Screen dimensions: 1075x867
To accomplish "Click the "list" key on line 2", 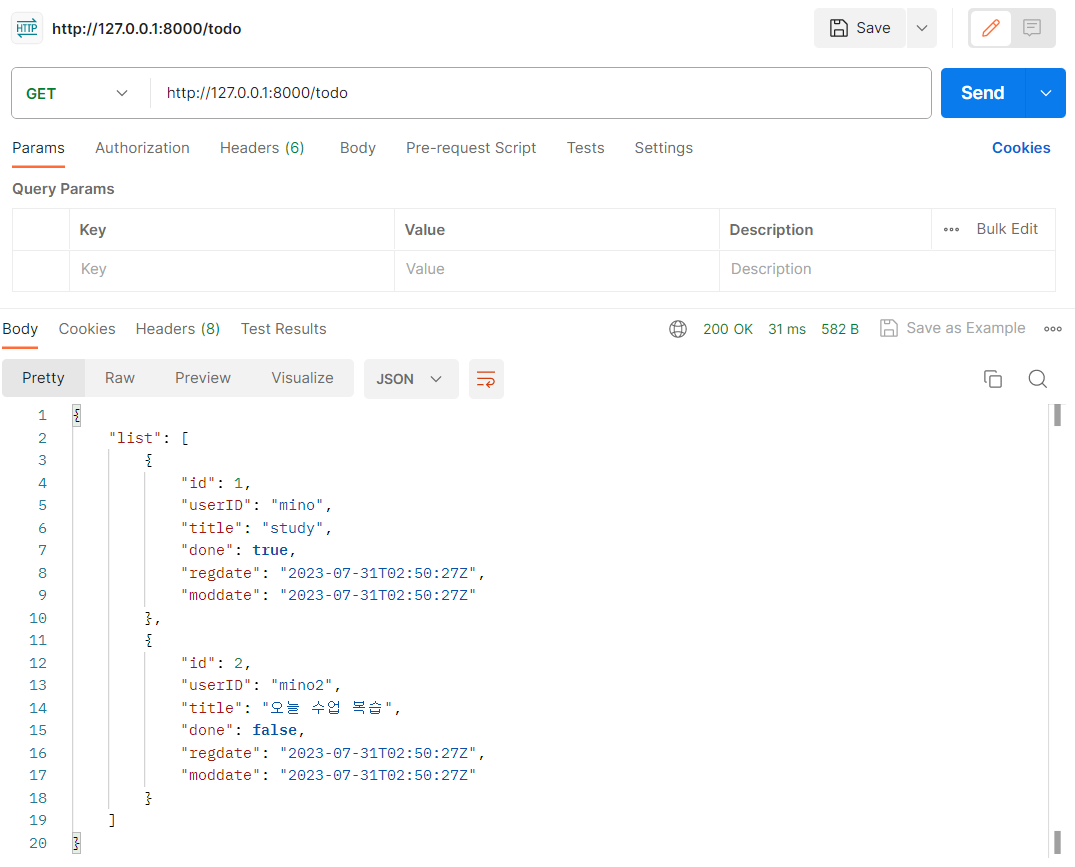I will point(135,438).
